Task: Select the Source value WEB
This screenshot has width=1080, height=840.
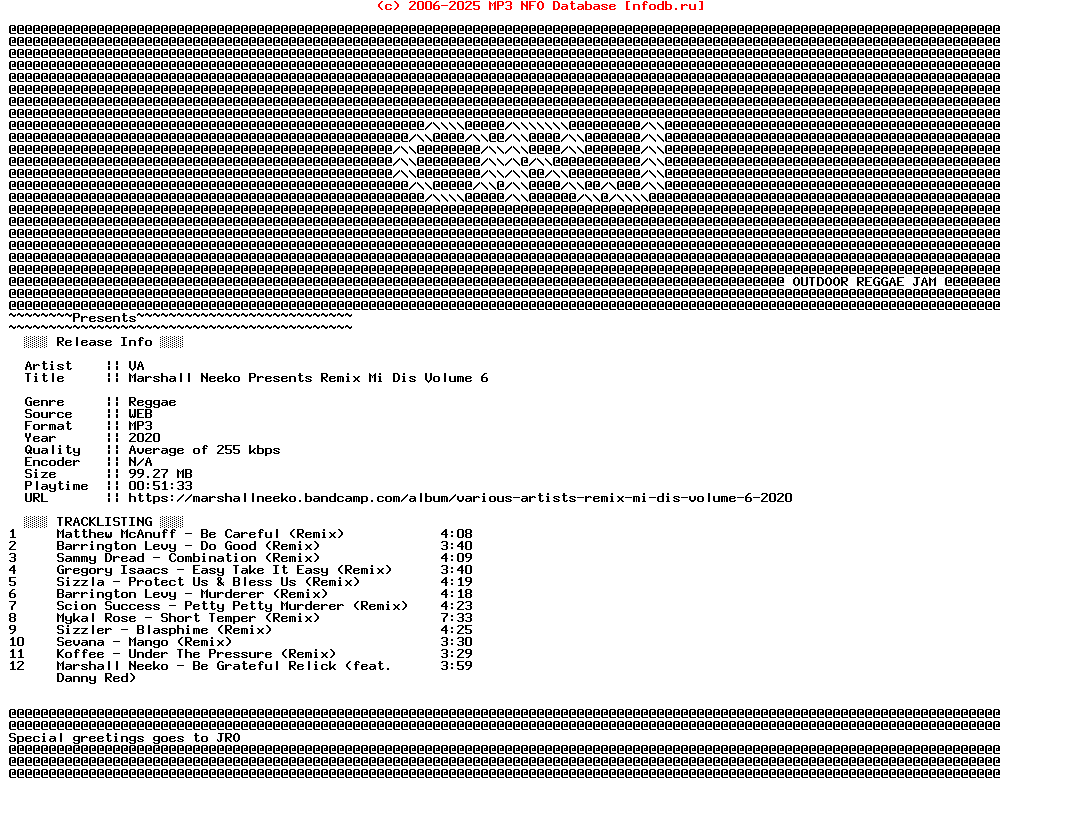Action: 141,414
